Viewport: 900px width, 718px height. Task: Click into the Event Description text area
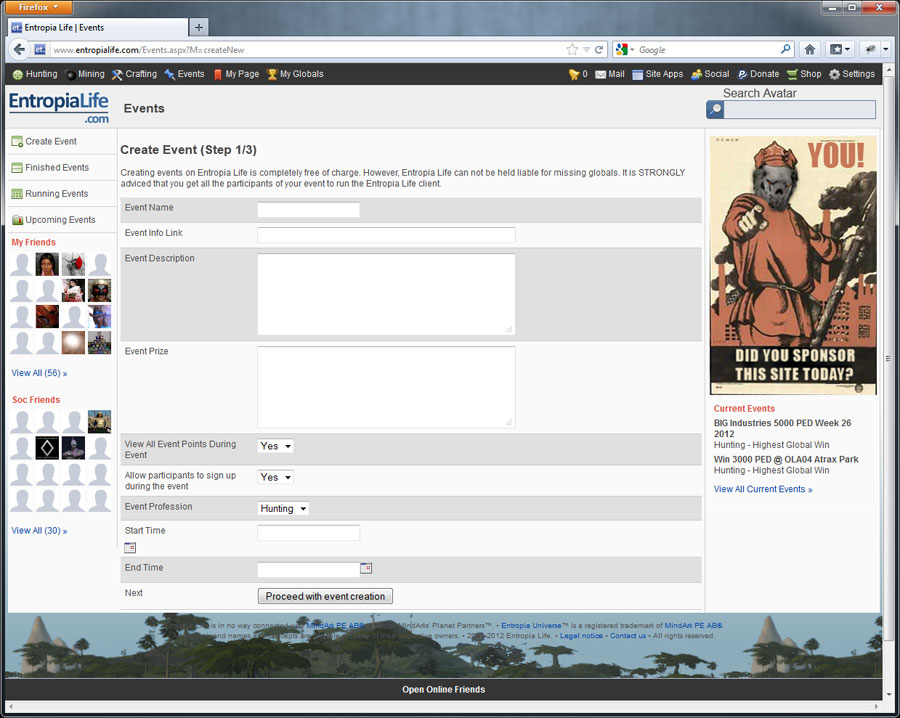[386, 294]
